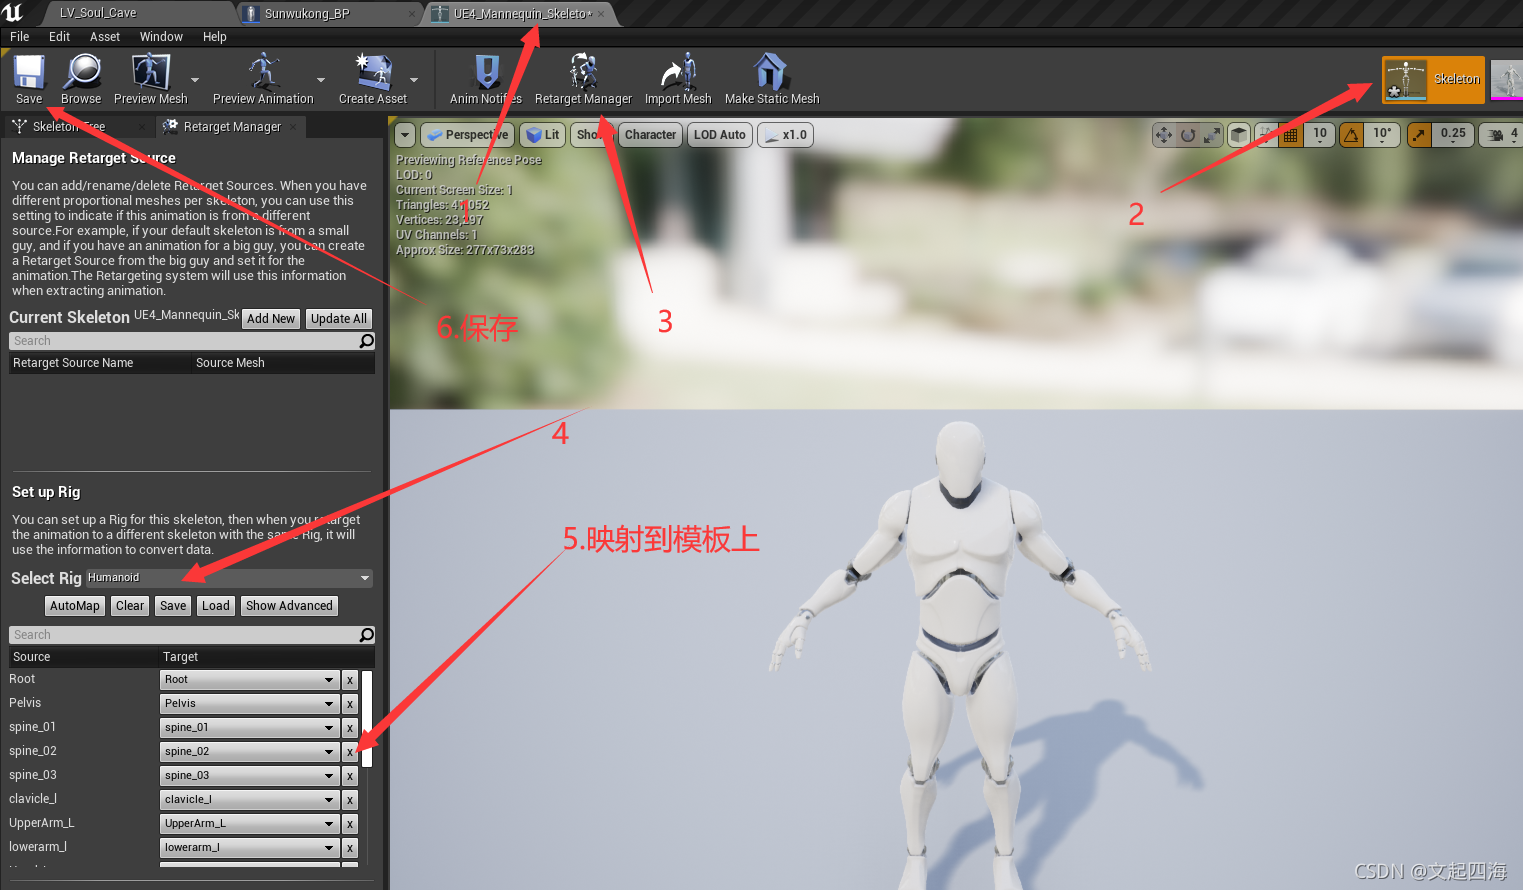1523x890 pixels.
Task: Click the coordinate space cube icon
Action: 1239,135
